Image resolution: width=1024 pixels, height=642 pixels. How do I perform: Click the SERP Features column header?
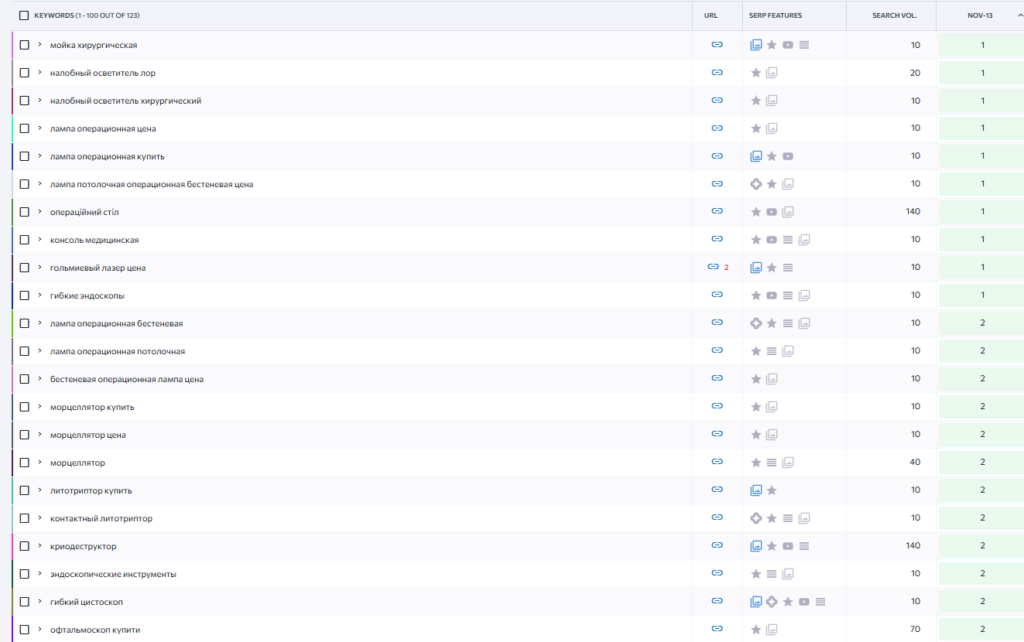tap(775, 15)
